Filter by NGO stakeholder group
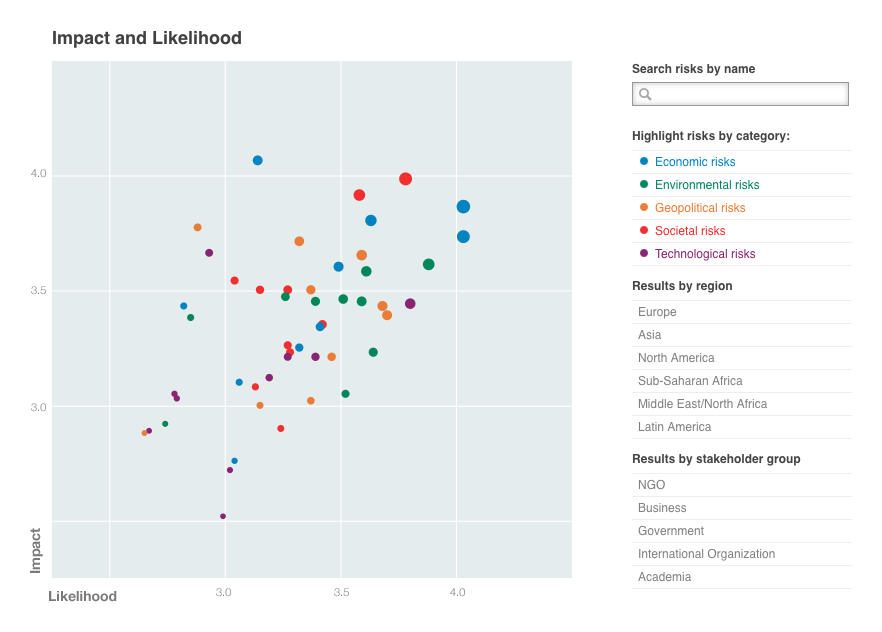Viewport: 882px width, 632px height. coord(651,485)
